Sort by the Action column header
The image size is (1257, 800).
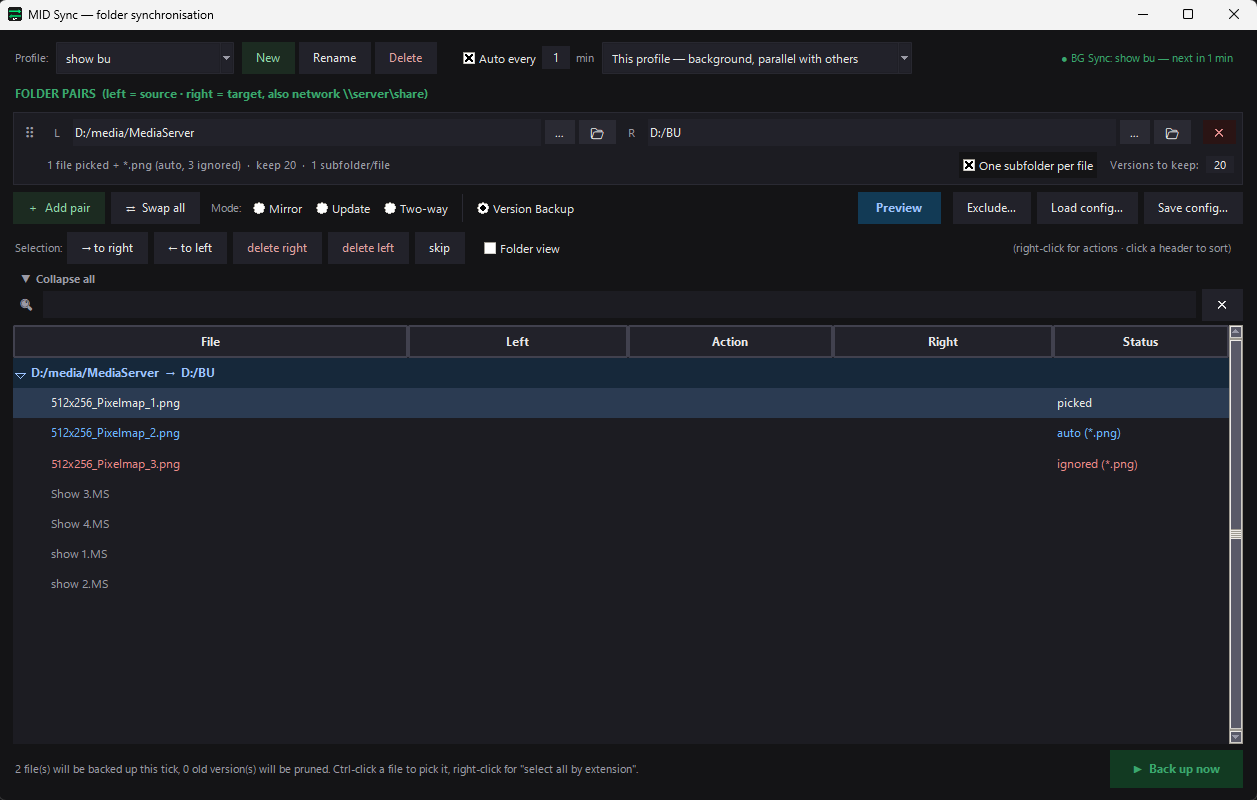730,342
